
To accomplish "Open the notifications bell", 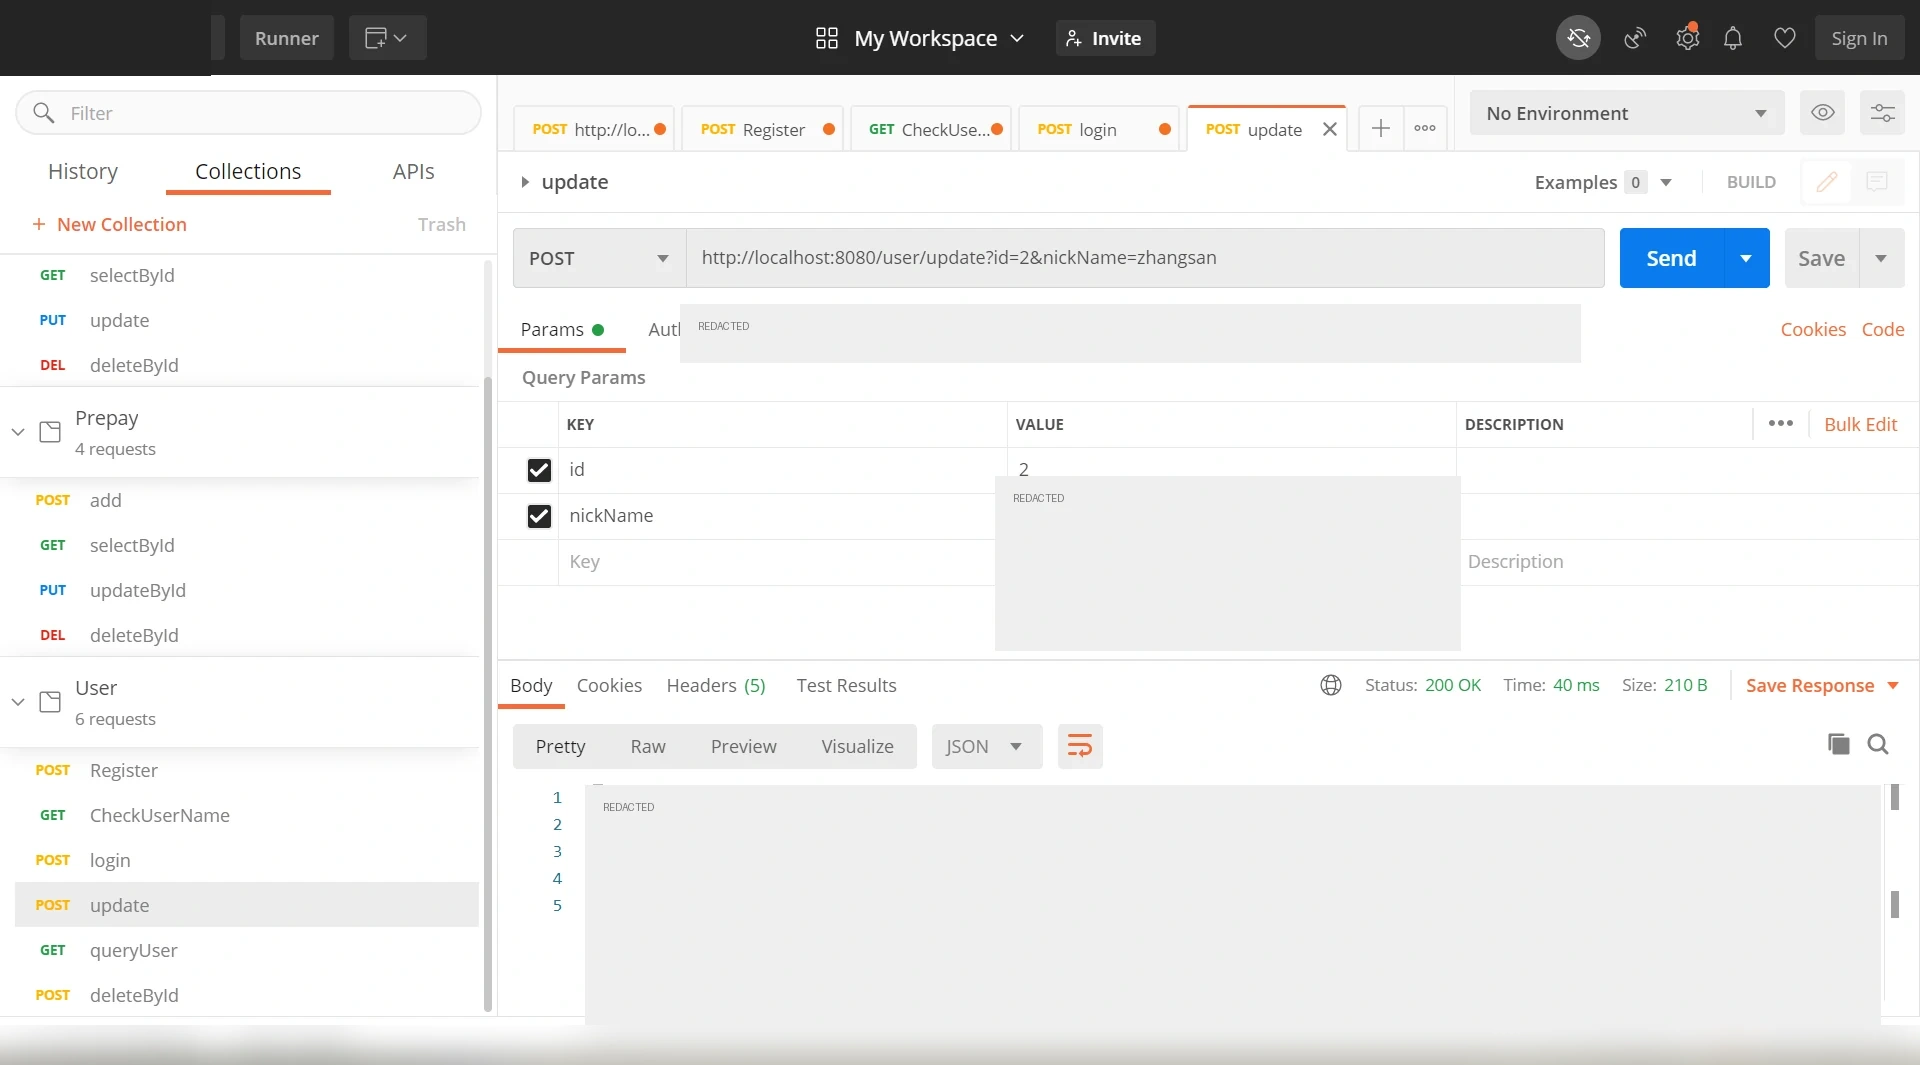I will (1733, 38).
